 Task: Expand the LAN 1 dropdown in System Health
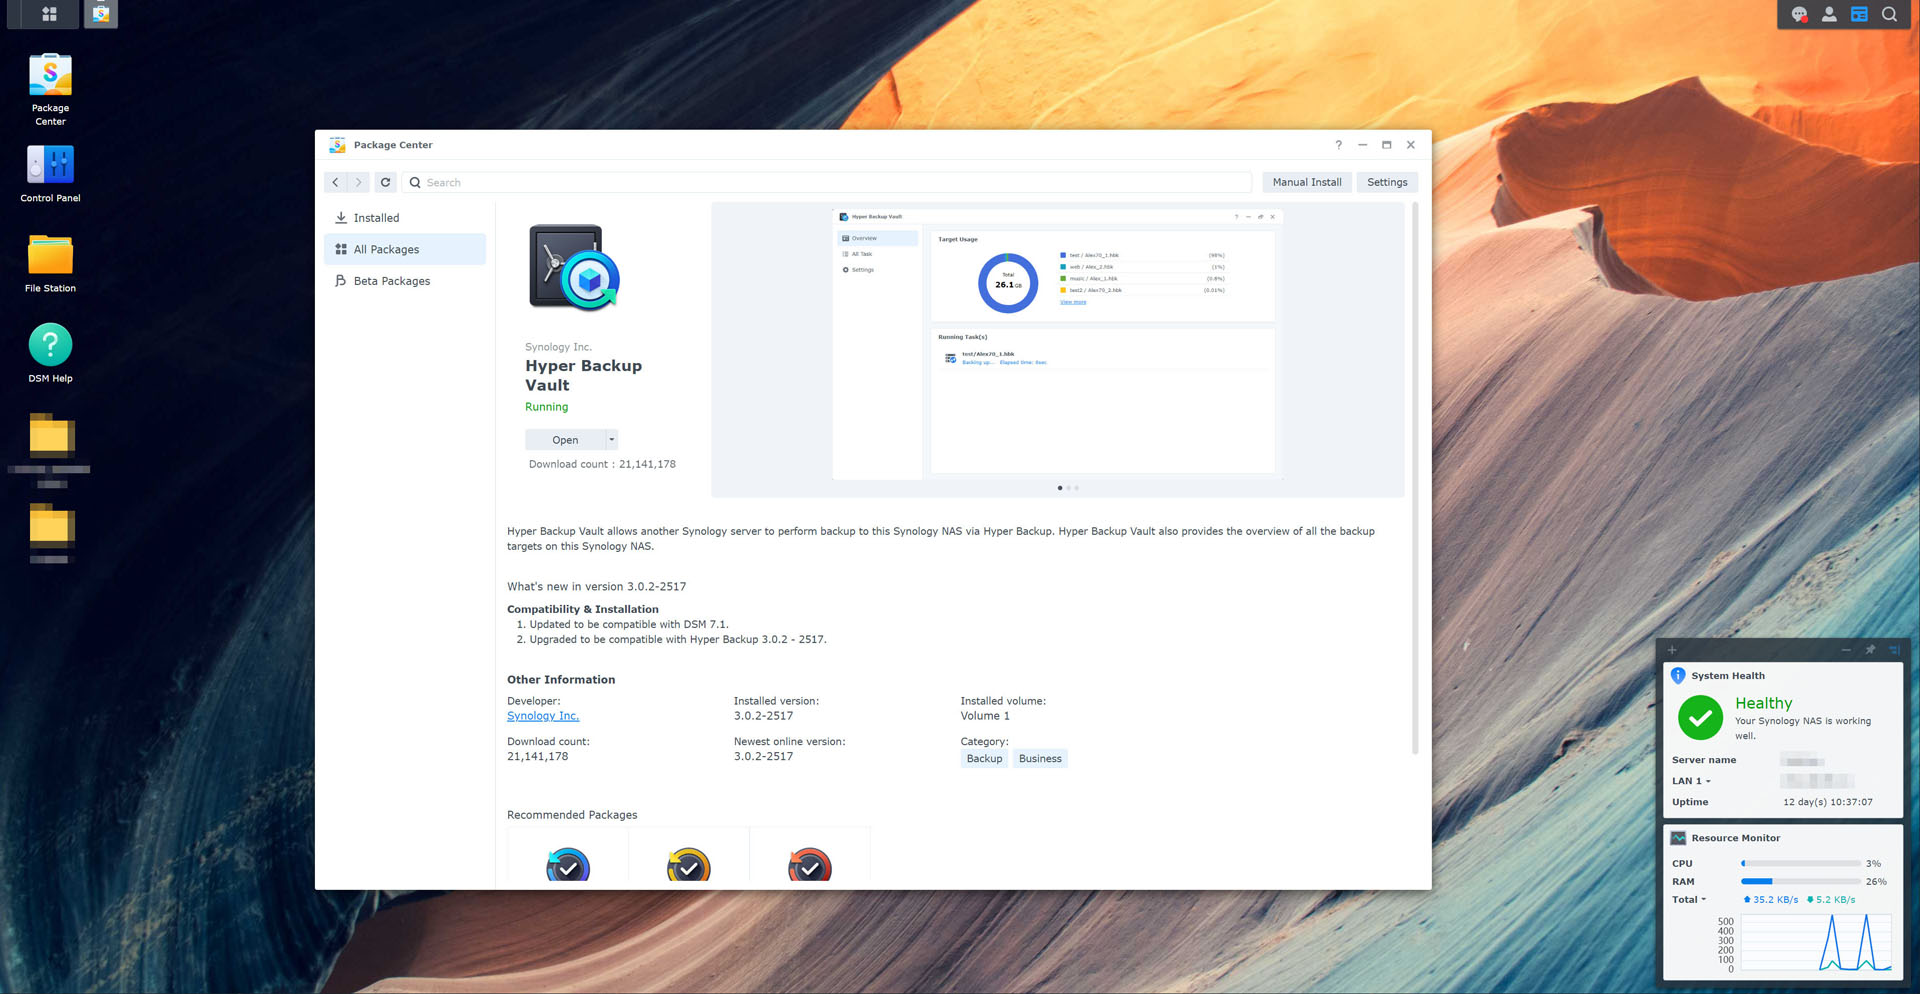coord(1708,781)
